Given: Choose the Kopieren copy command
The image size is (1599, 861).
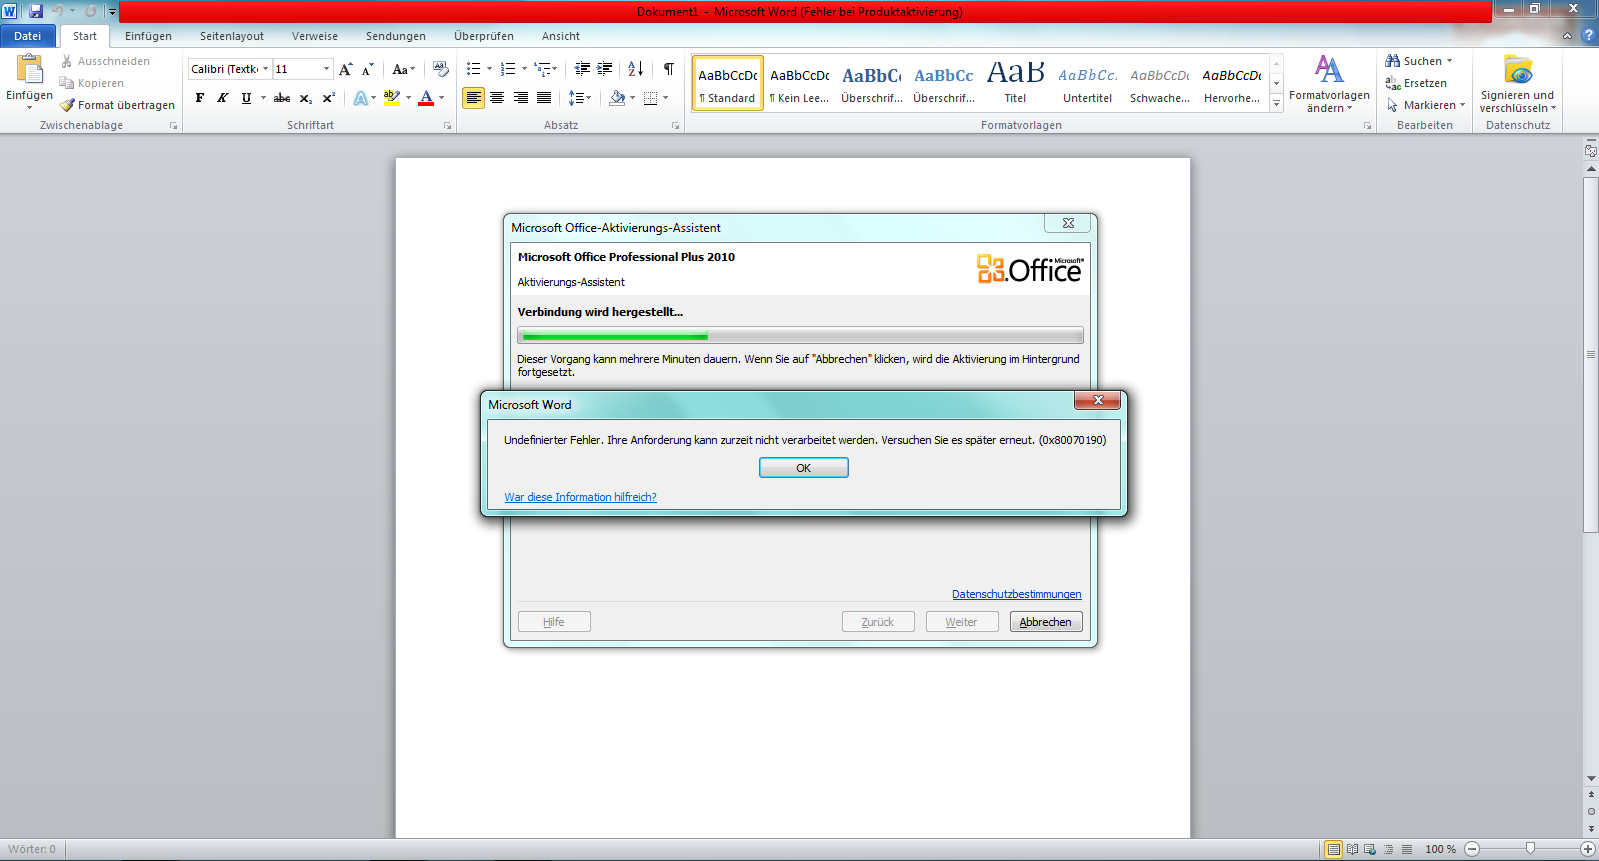Looking at the screenshot, I should click(92, 83).
